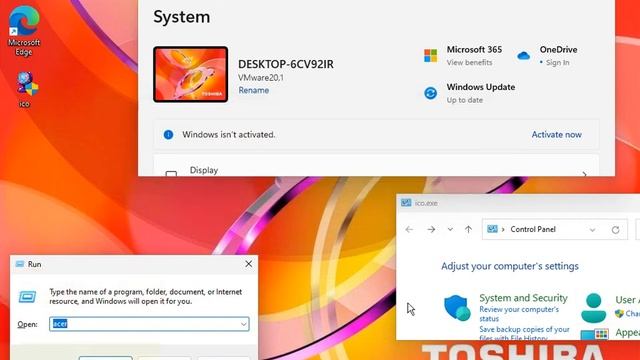Open the Microsoft Edge desktop shortcut
This screenshot has width=640, height=360.
tap(24, 31)
